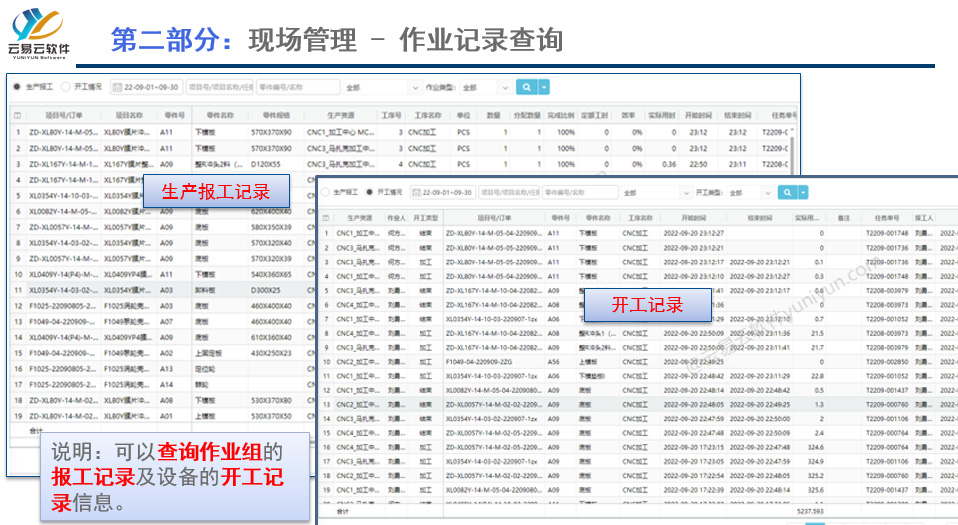
Task: Open calendar icon of date range in 开工情况 window
Action: pos(416,193)
